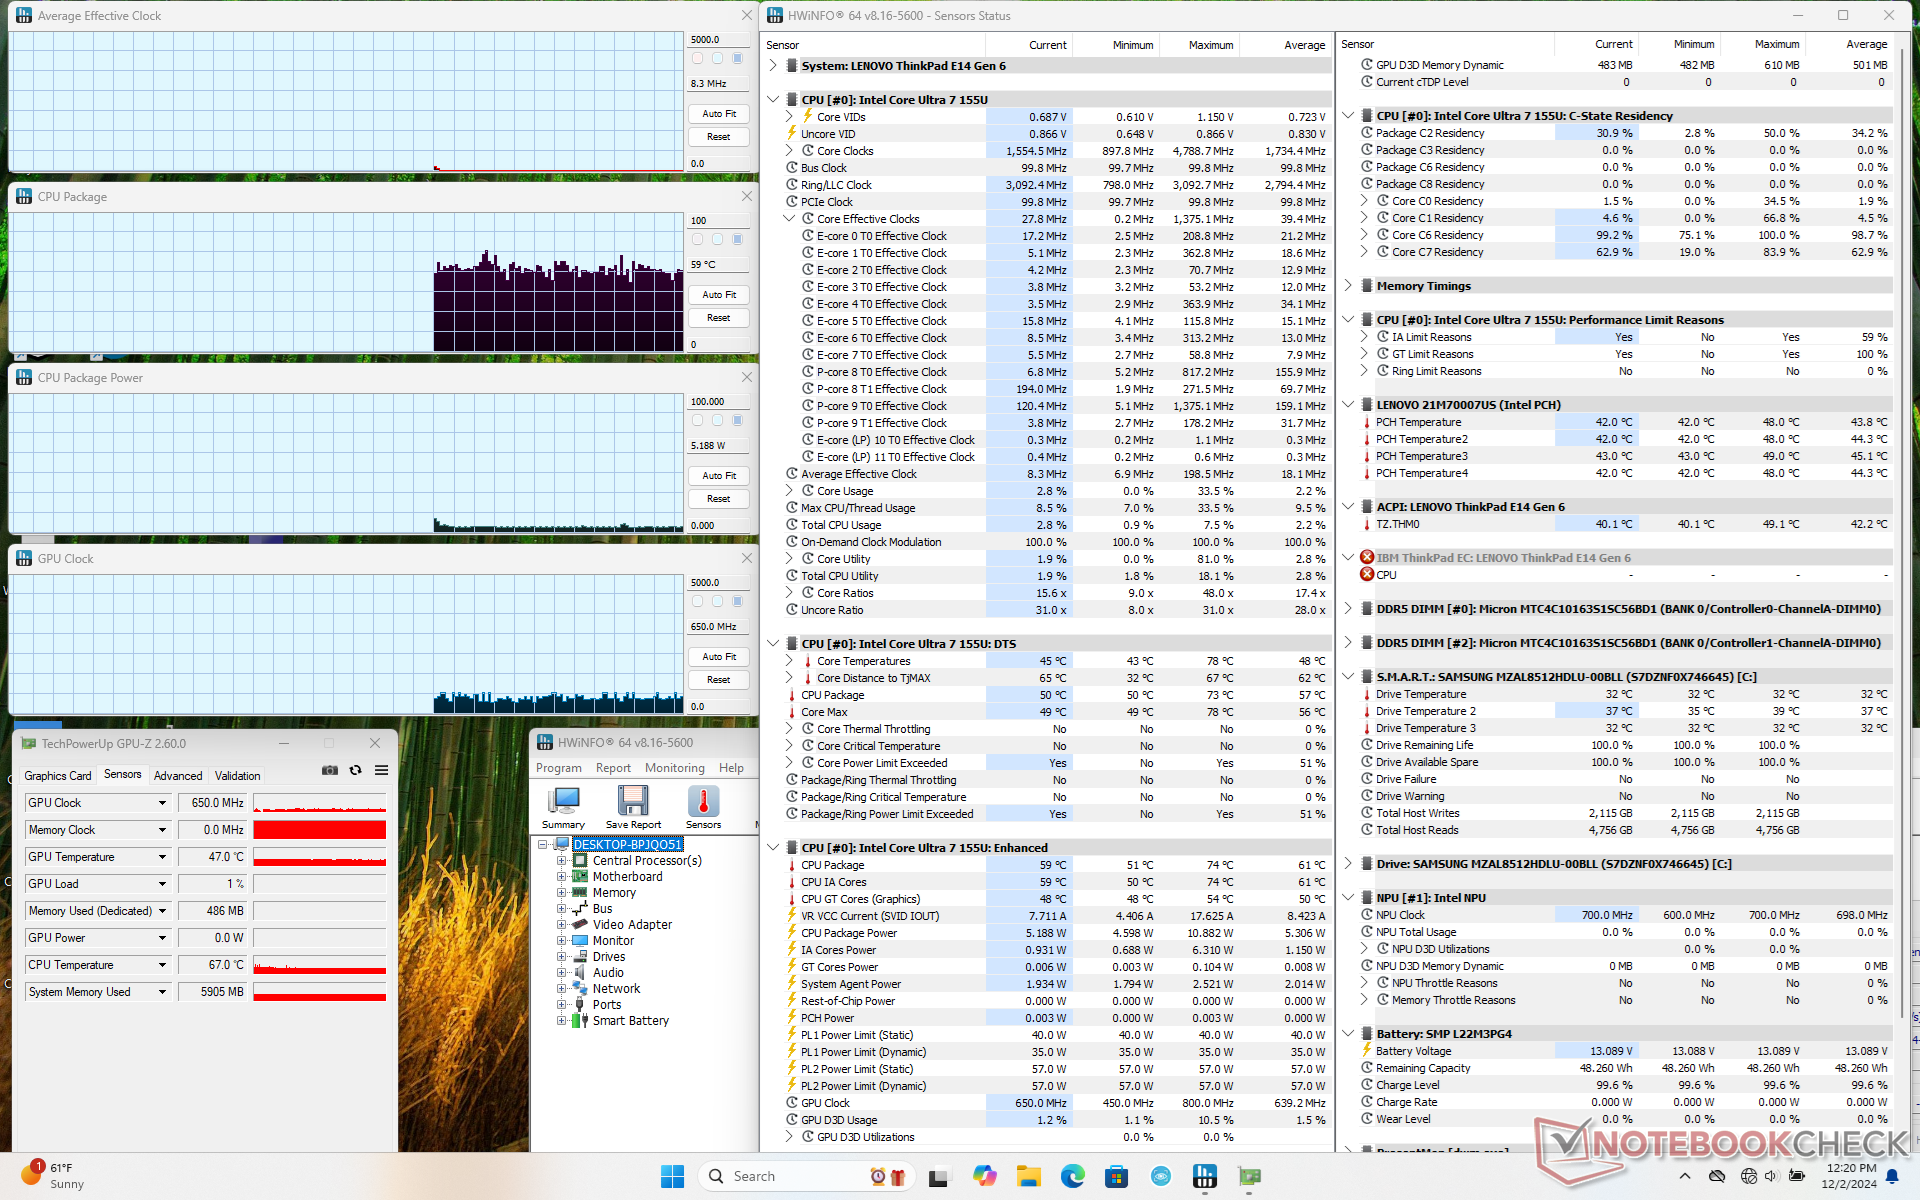Viewport: 1920px width, 1200px height.
Task: Expand the Memory Timings section
Action: click(1348, 286)
